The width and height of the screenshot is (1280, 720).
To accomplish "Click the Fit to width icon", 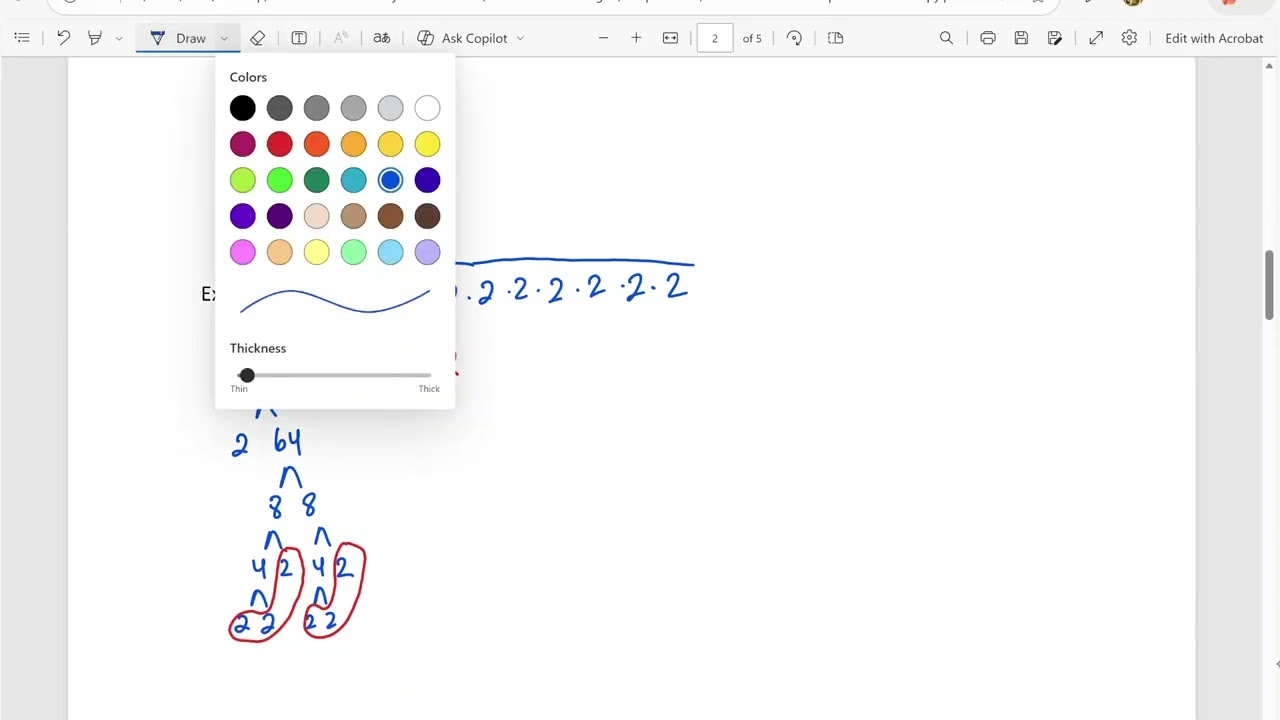I will (670, 38).
